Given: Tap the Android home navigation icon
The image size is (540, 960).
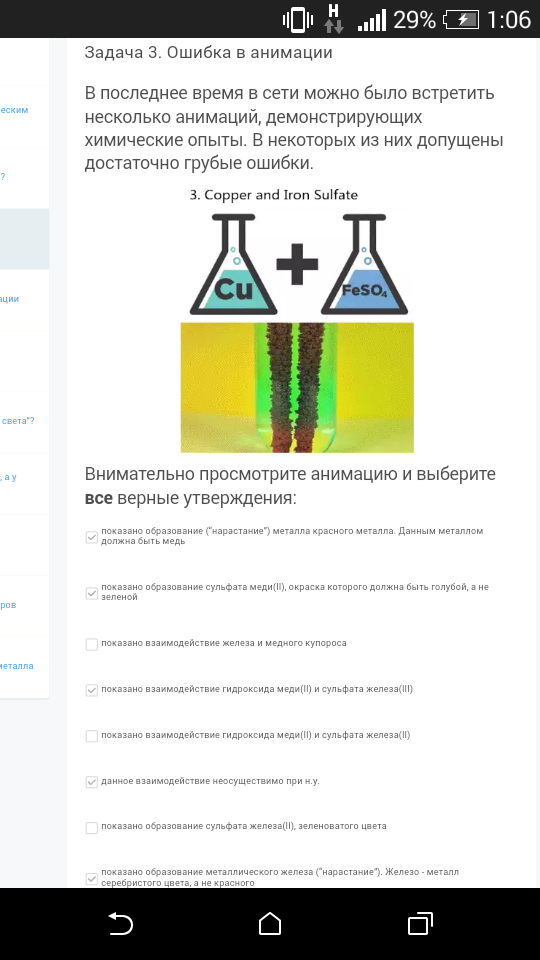Looking at the screenshot, I should 270,923.
